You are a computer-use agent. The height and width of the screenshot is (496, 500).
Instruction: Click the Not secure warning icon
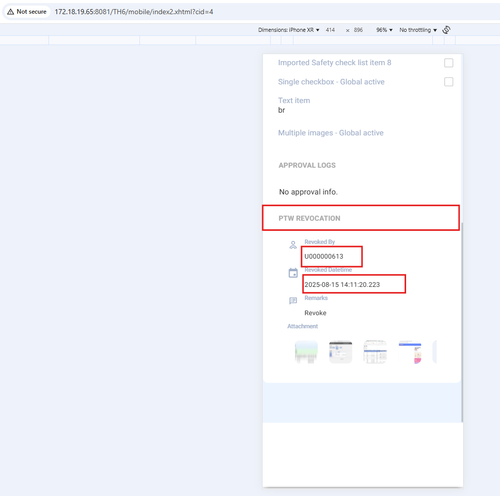click(x=10, y=12)
